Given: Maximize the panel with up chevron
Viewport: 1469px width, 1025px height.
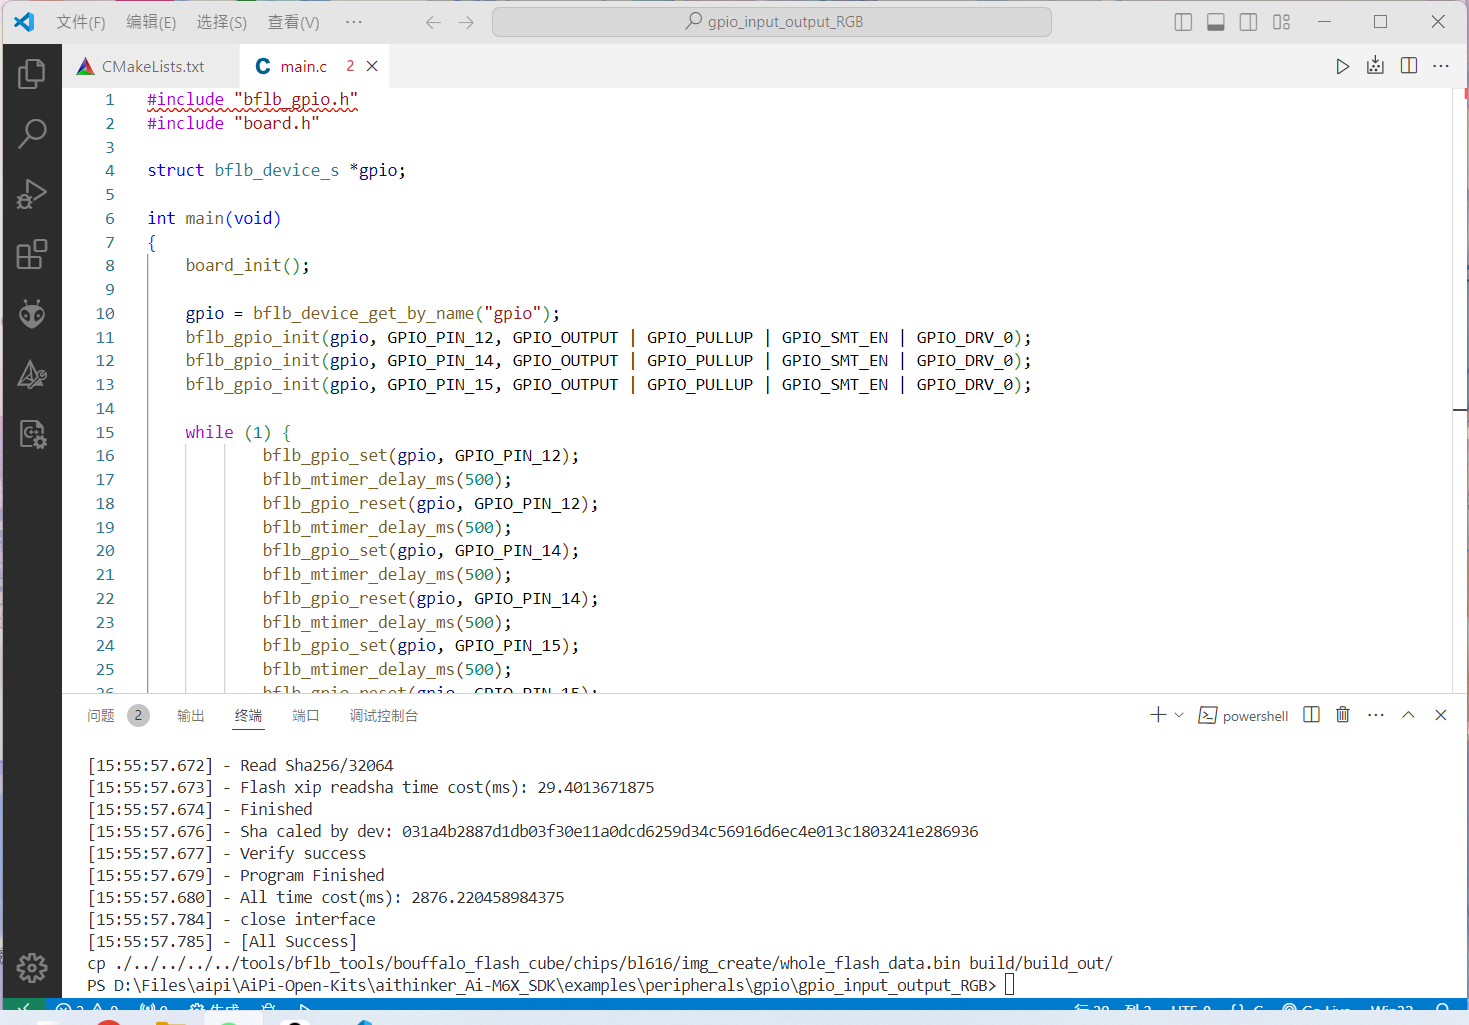Looking at the screenshot, I should coord(1408,715).
